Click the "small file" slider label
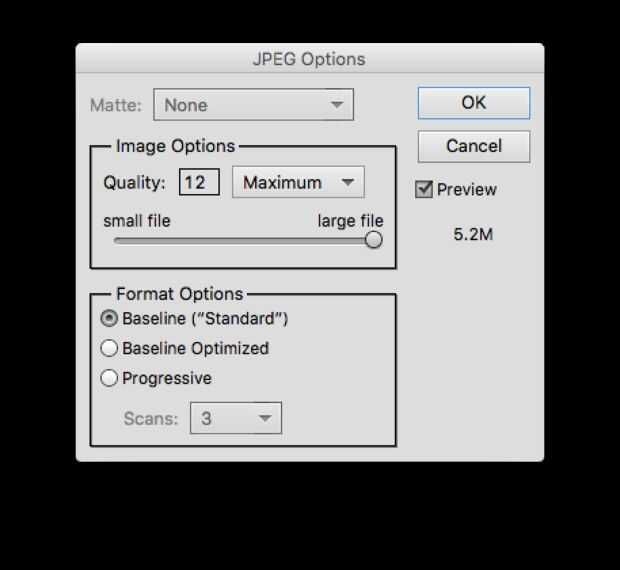The image size is (620, 570). 137,221
